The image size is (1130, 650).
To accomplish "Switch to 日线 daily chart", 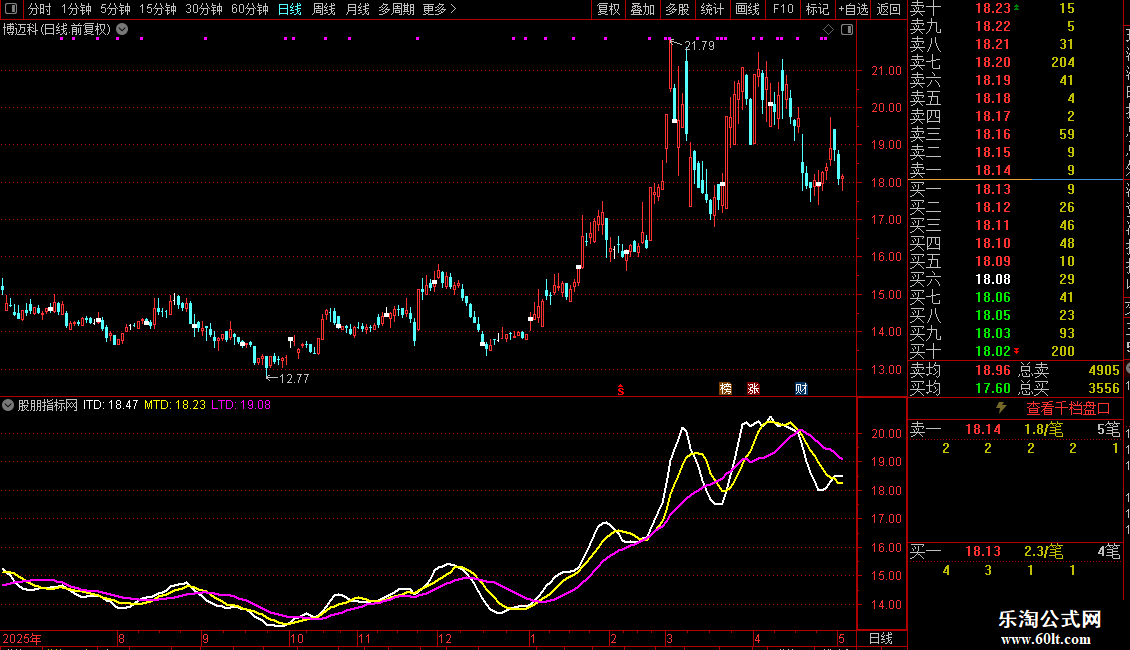I will [290, 9].
